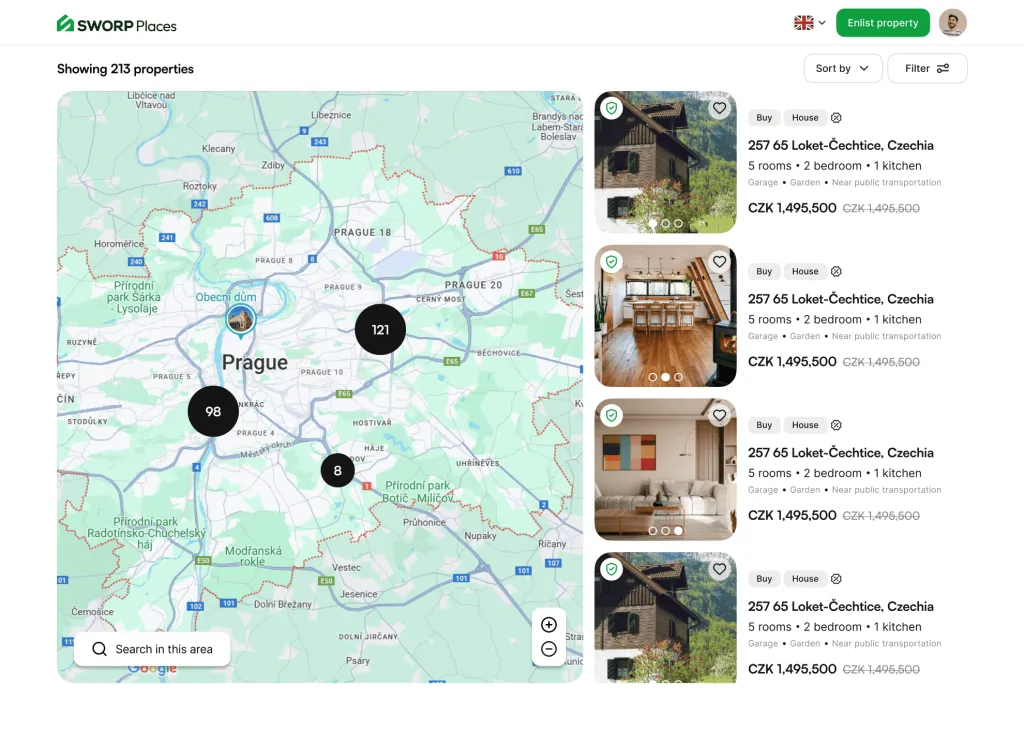Expand the Sort by dropdown
The image size is (1024, 745).
[842, 68]
